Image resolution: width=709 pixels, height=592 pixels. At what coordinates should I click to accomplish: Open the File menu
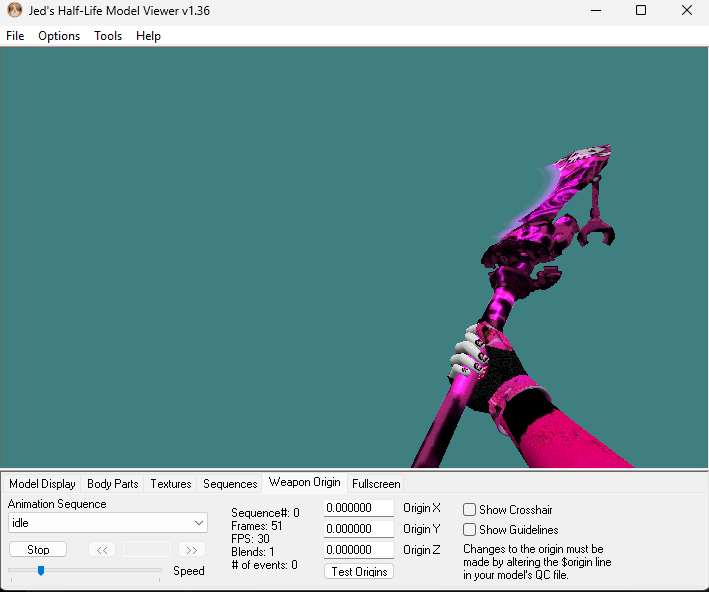click(15, 36)
